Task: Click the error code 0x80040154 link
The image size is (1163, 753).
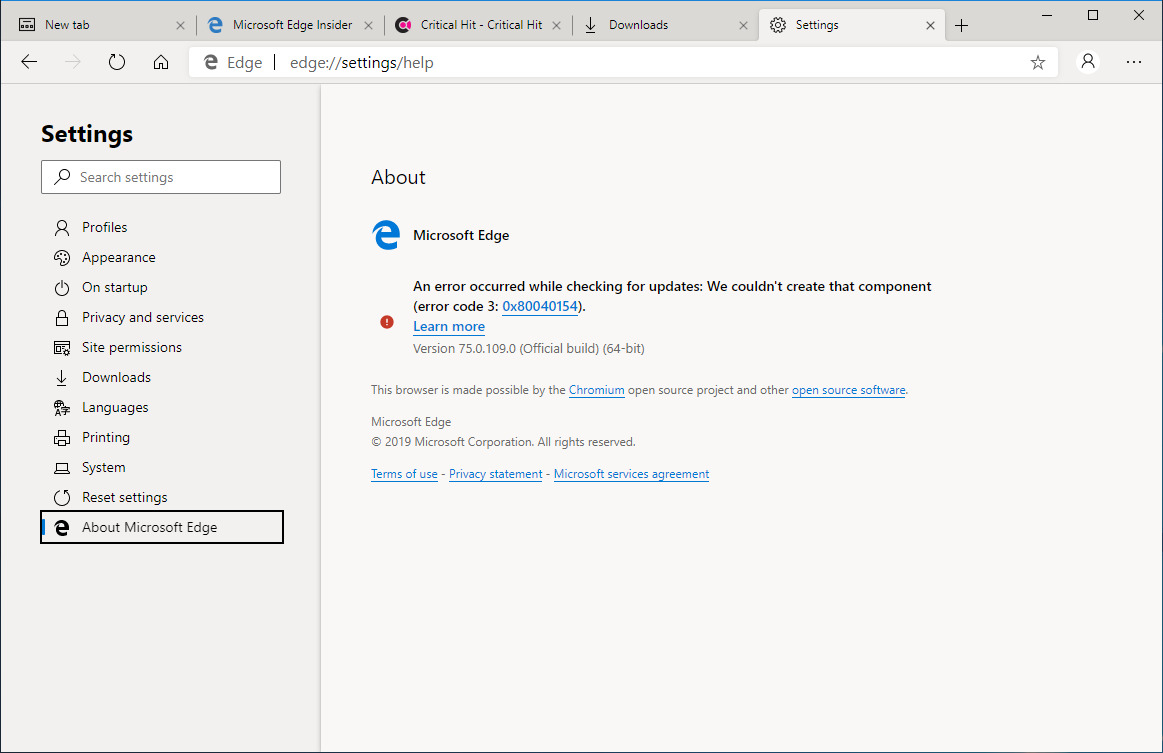Action: click(x=540, y=306)
